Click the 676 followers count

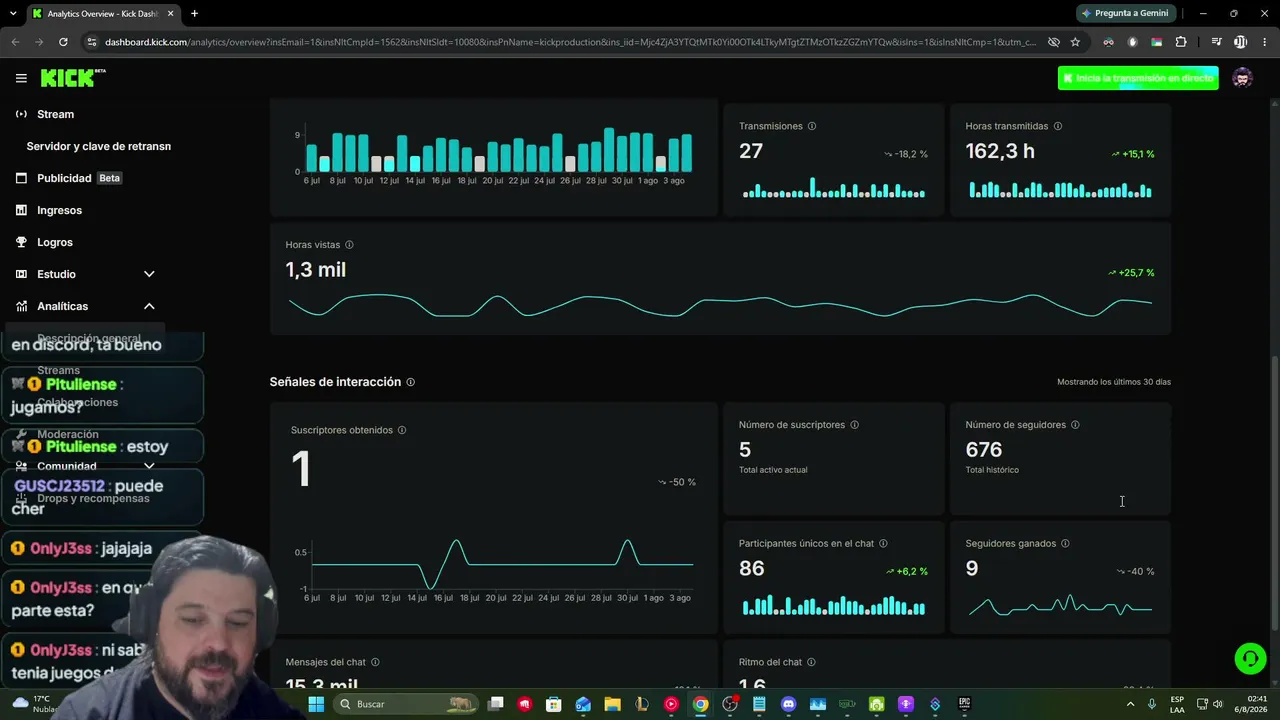(x=984, y=450)
